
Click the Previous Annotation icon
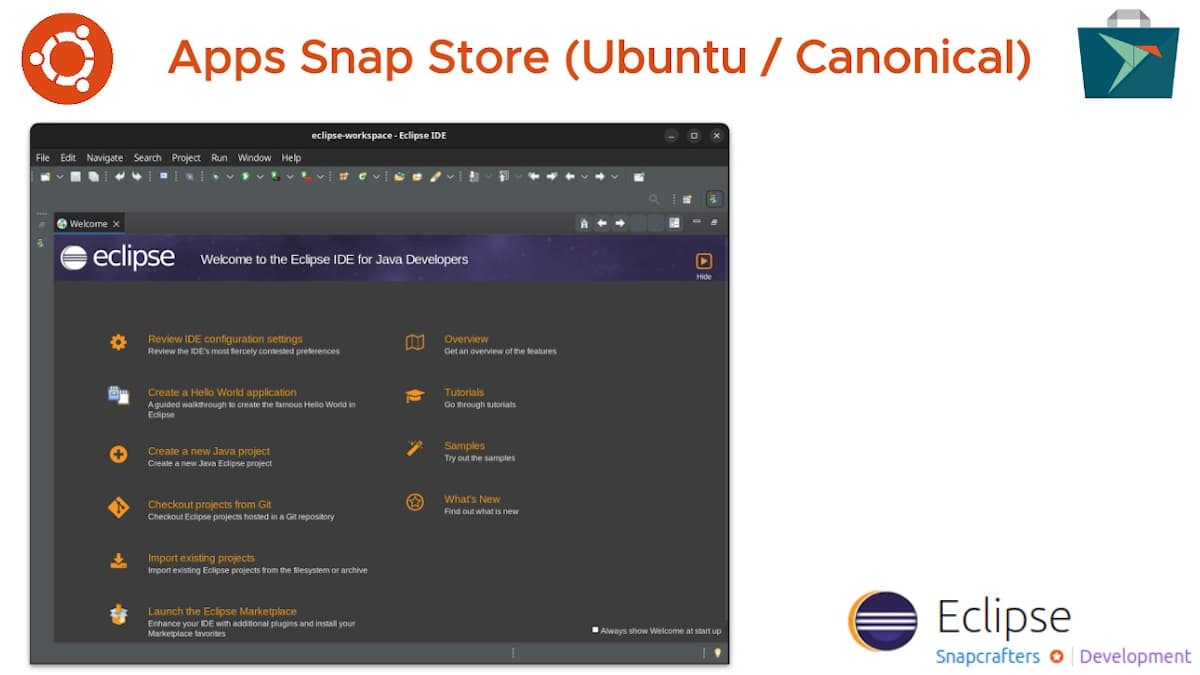[504, 177]
